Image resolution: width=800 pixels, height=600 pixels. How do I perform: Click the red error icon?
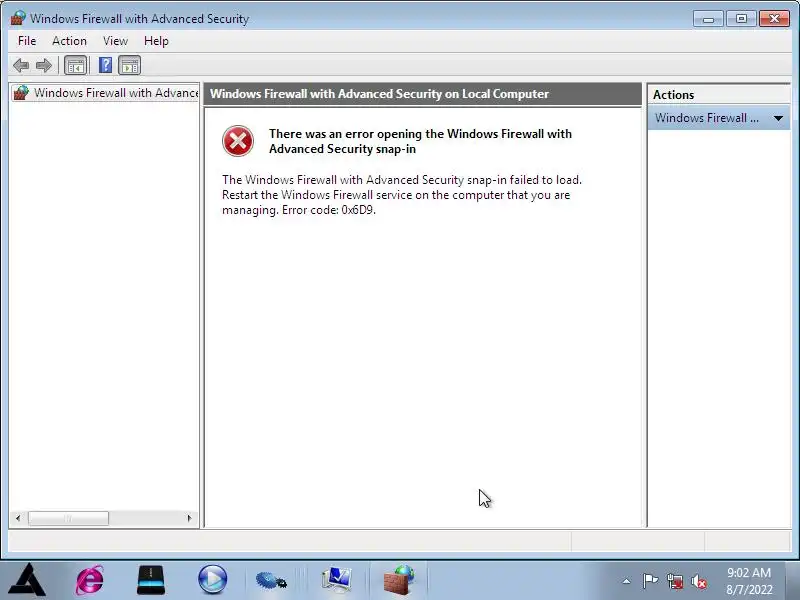pos(238,141)
